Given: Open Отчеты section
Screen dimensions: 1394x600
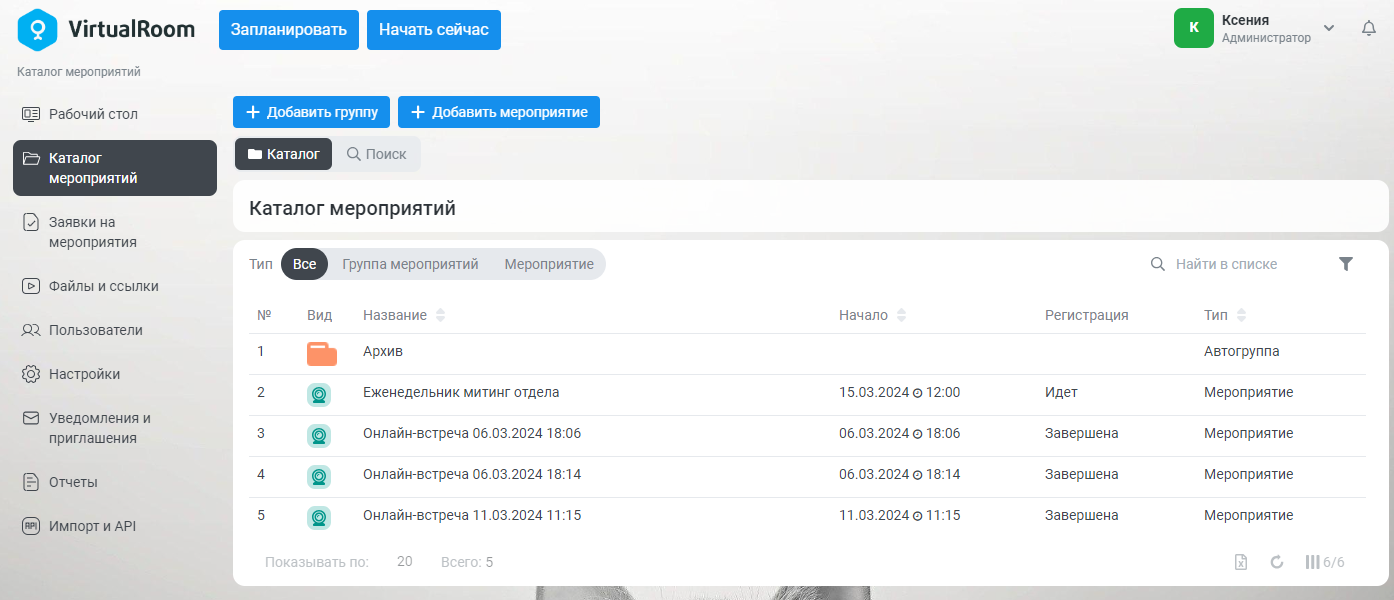Looking at the screenshot, I should pos(115,482).
